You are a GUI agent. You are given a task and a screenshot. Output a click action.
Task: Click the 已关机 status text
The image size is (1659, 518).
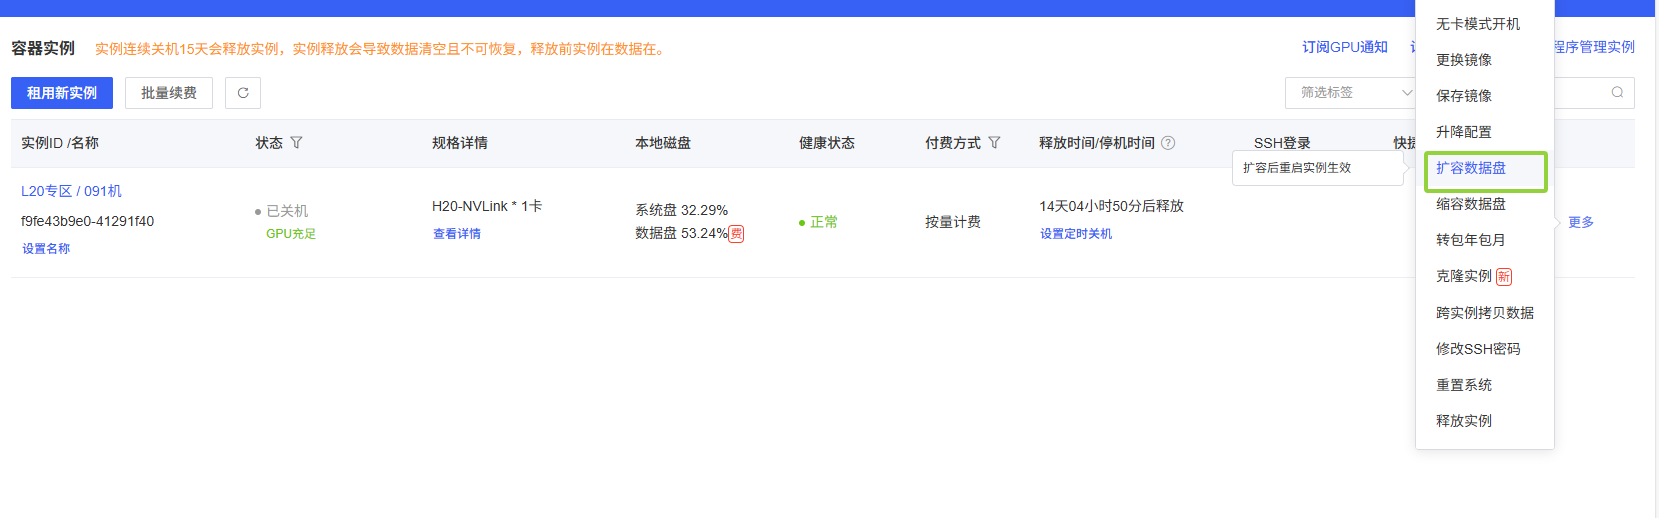pos(287,211)
